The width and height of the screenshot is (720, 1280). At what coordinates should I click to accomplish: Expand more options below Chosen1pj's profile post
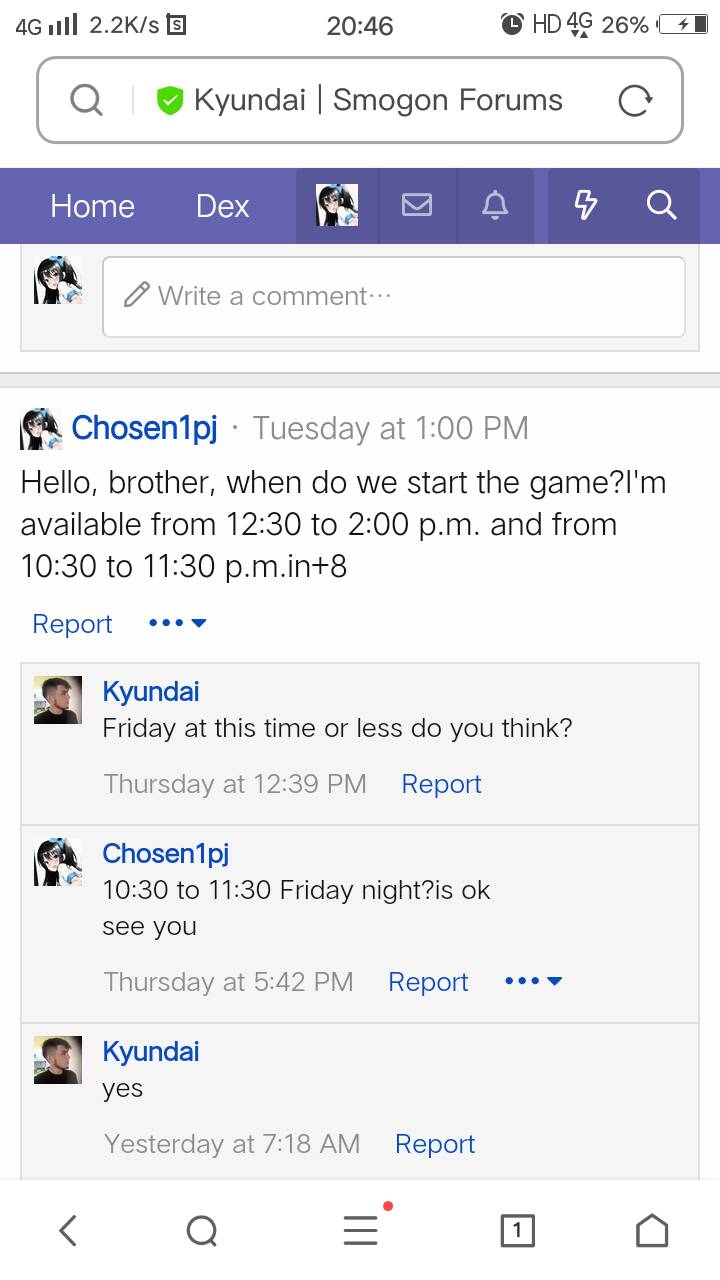click(x=177, y=623)
